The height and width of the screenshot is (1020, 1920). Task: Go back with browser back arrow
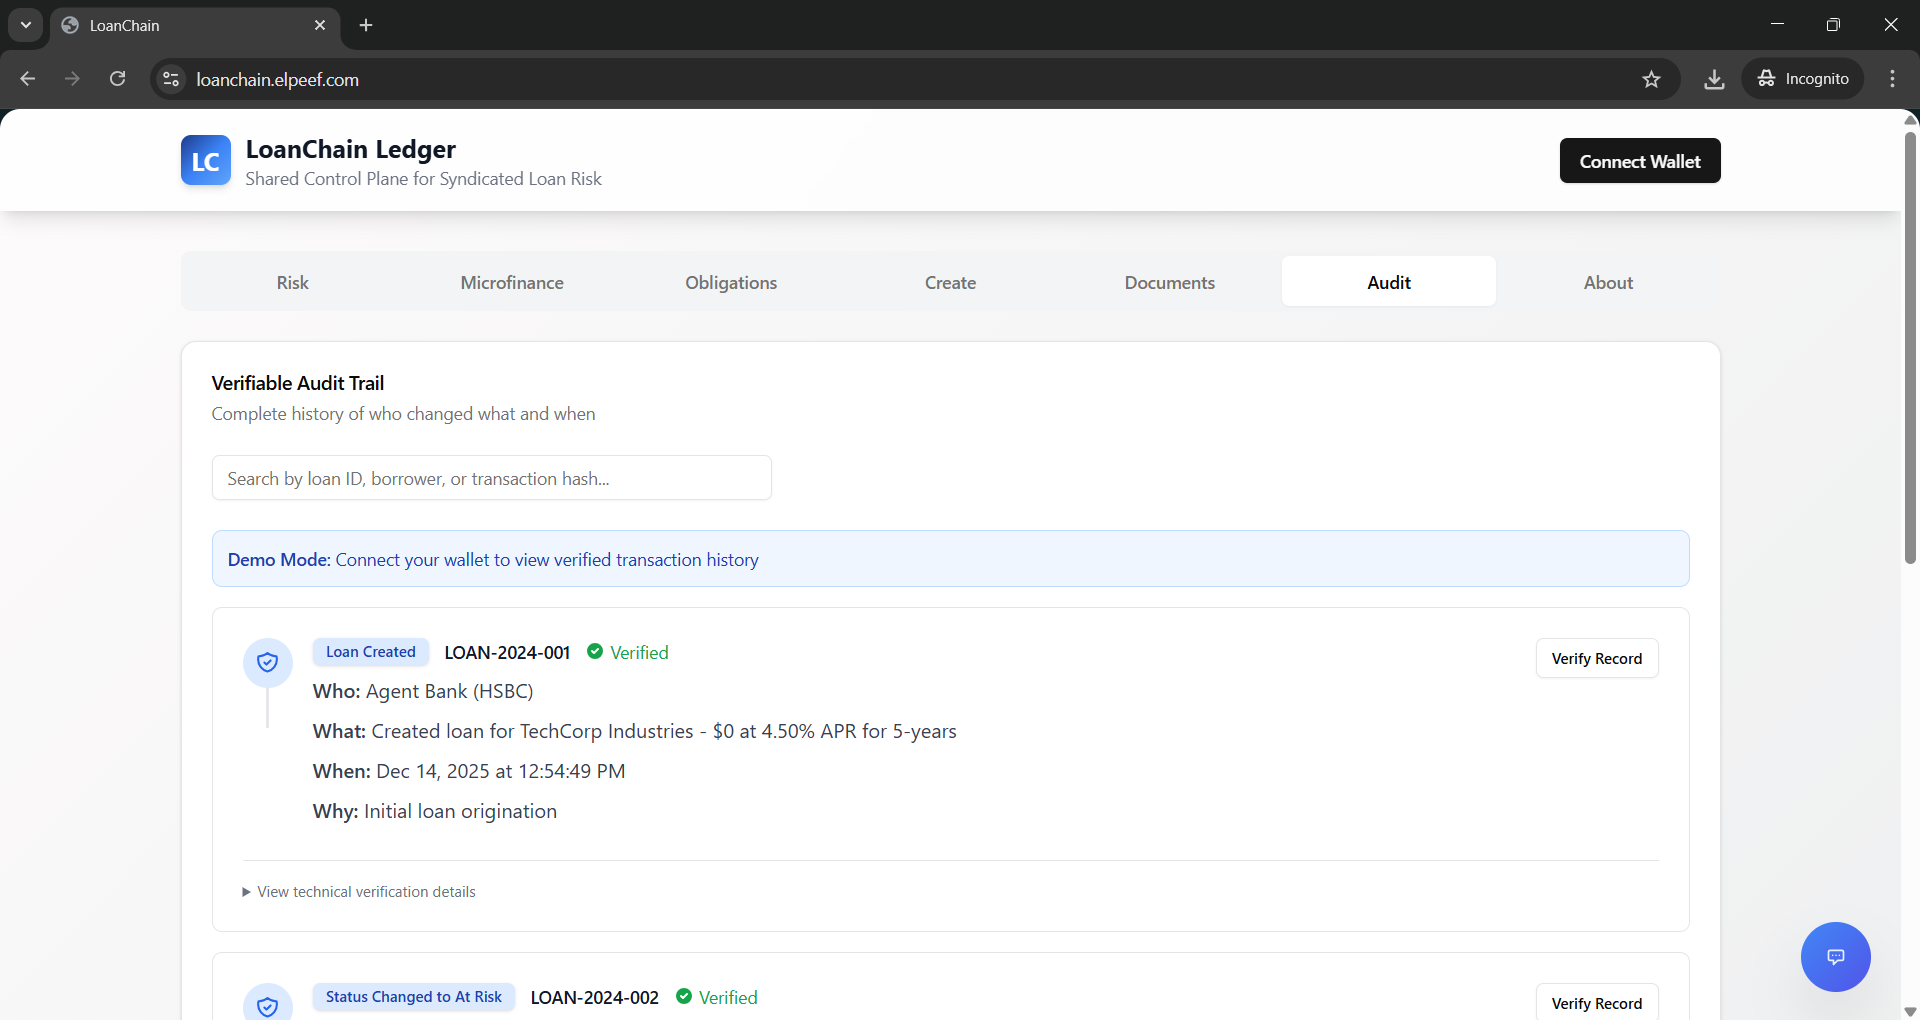point(28,79)
